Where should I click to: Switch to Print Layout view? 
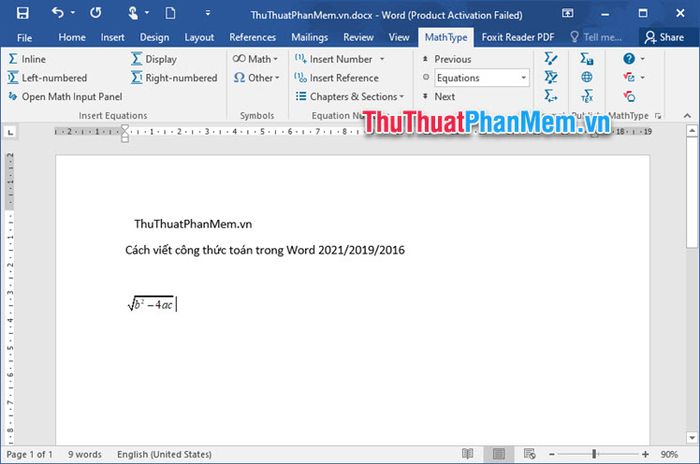tap(498, 454)
